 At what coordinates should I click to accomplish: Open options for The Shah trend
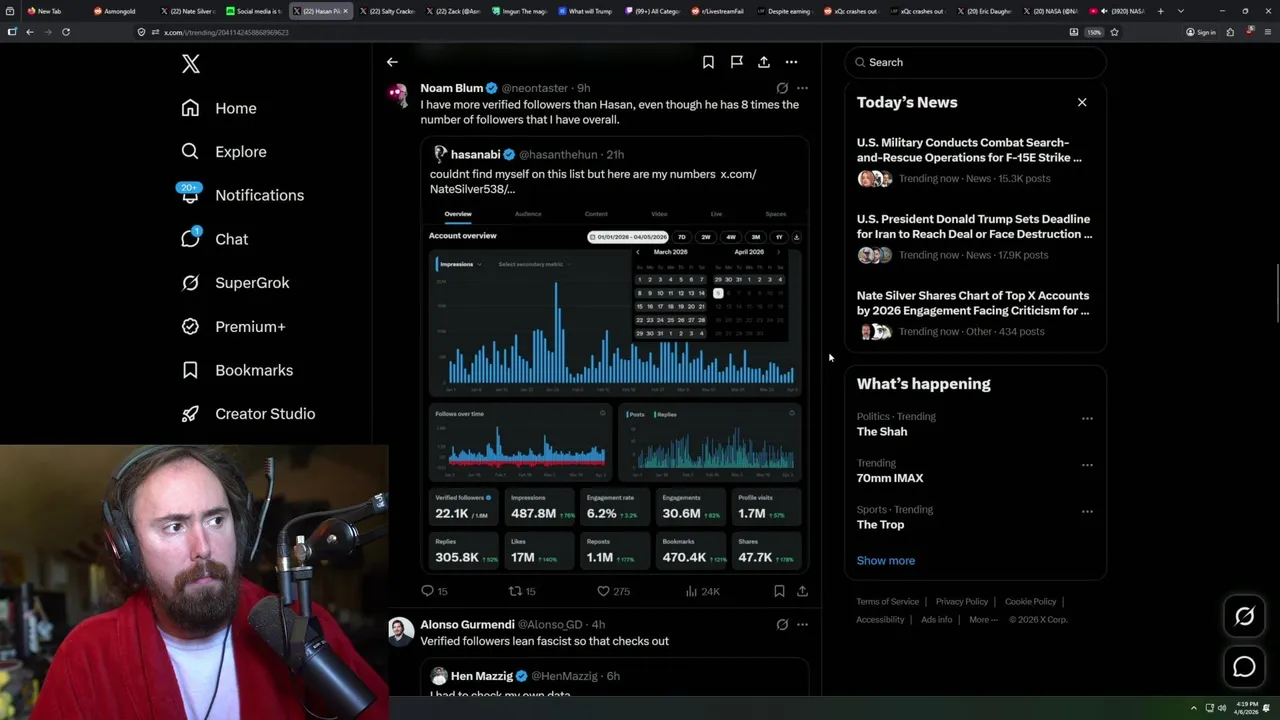coord(1087,418)
